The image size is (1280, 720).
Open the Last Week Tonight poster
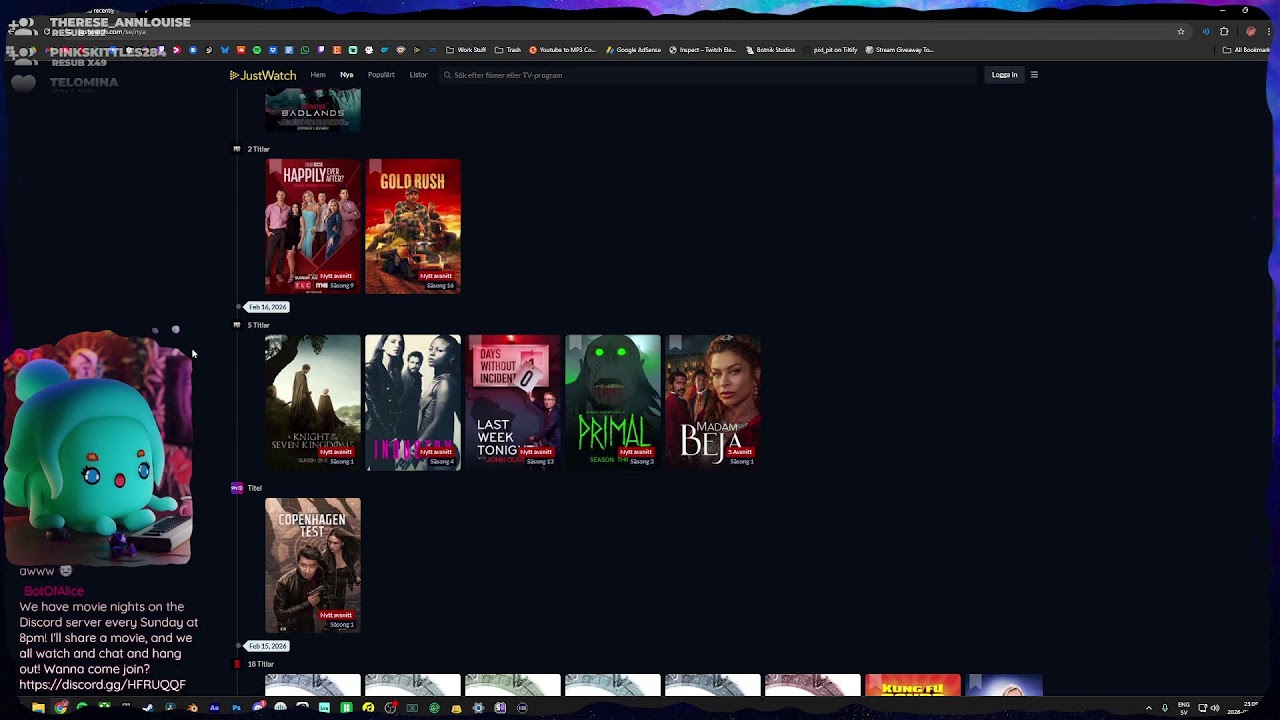click(x=513, y=402)
